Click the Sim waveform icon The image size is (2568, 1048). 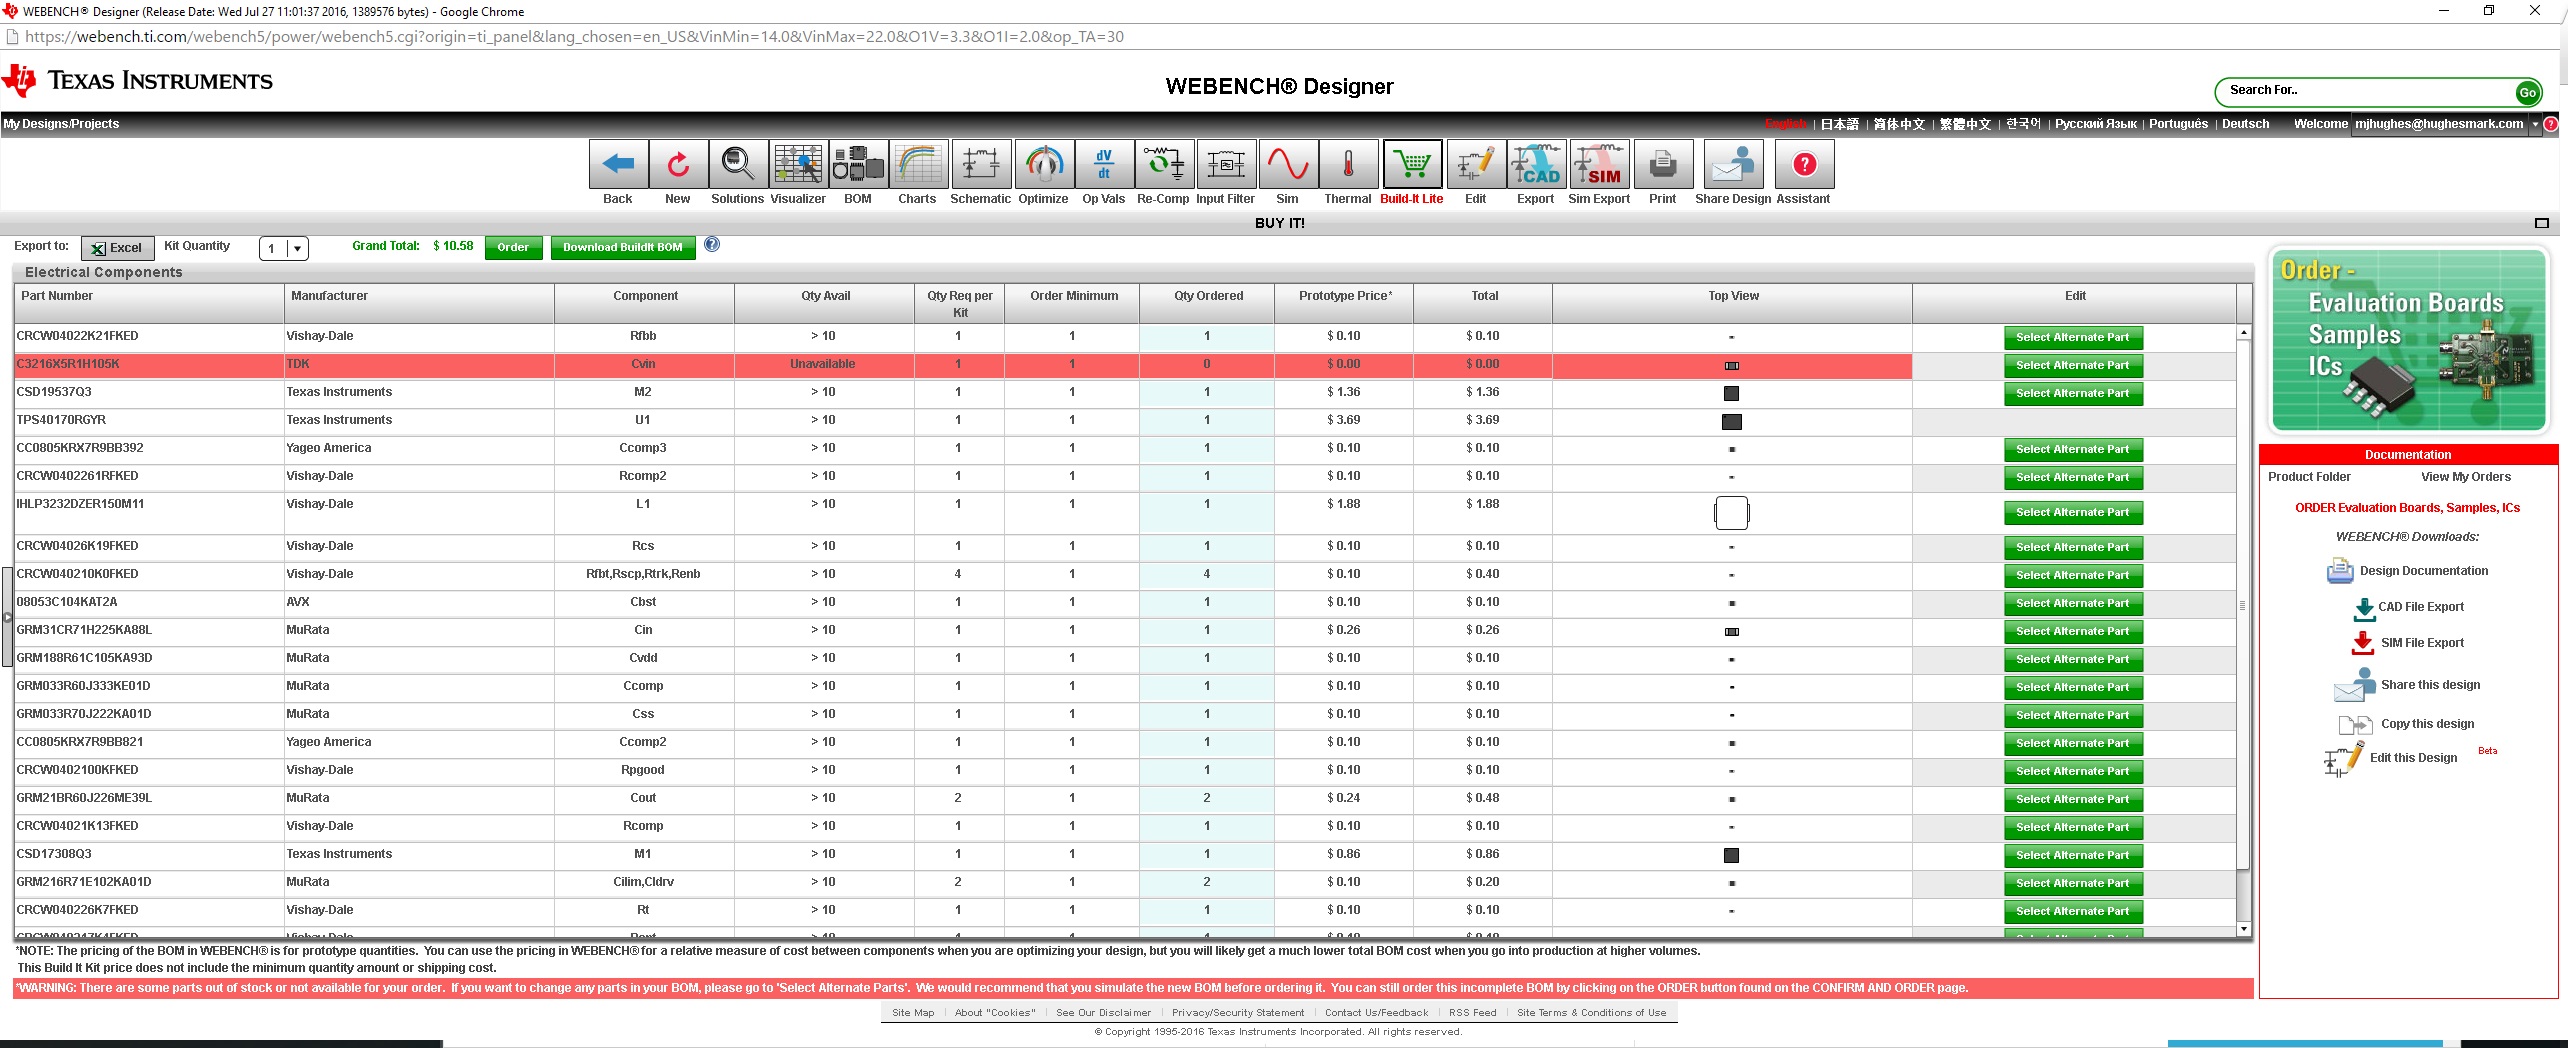tap(1288, 164)
